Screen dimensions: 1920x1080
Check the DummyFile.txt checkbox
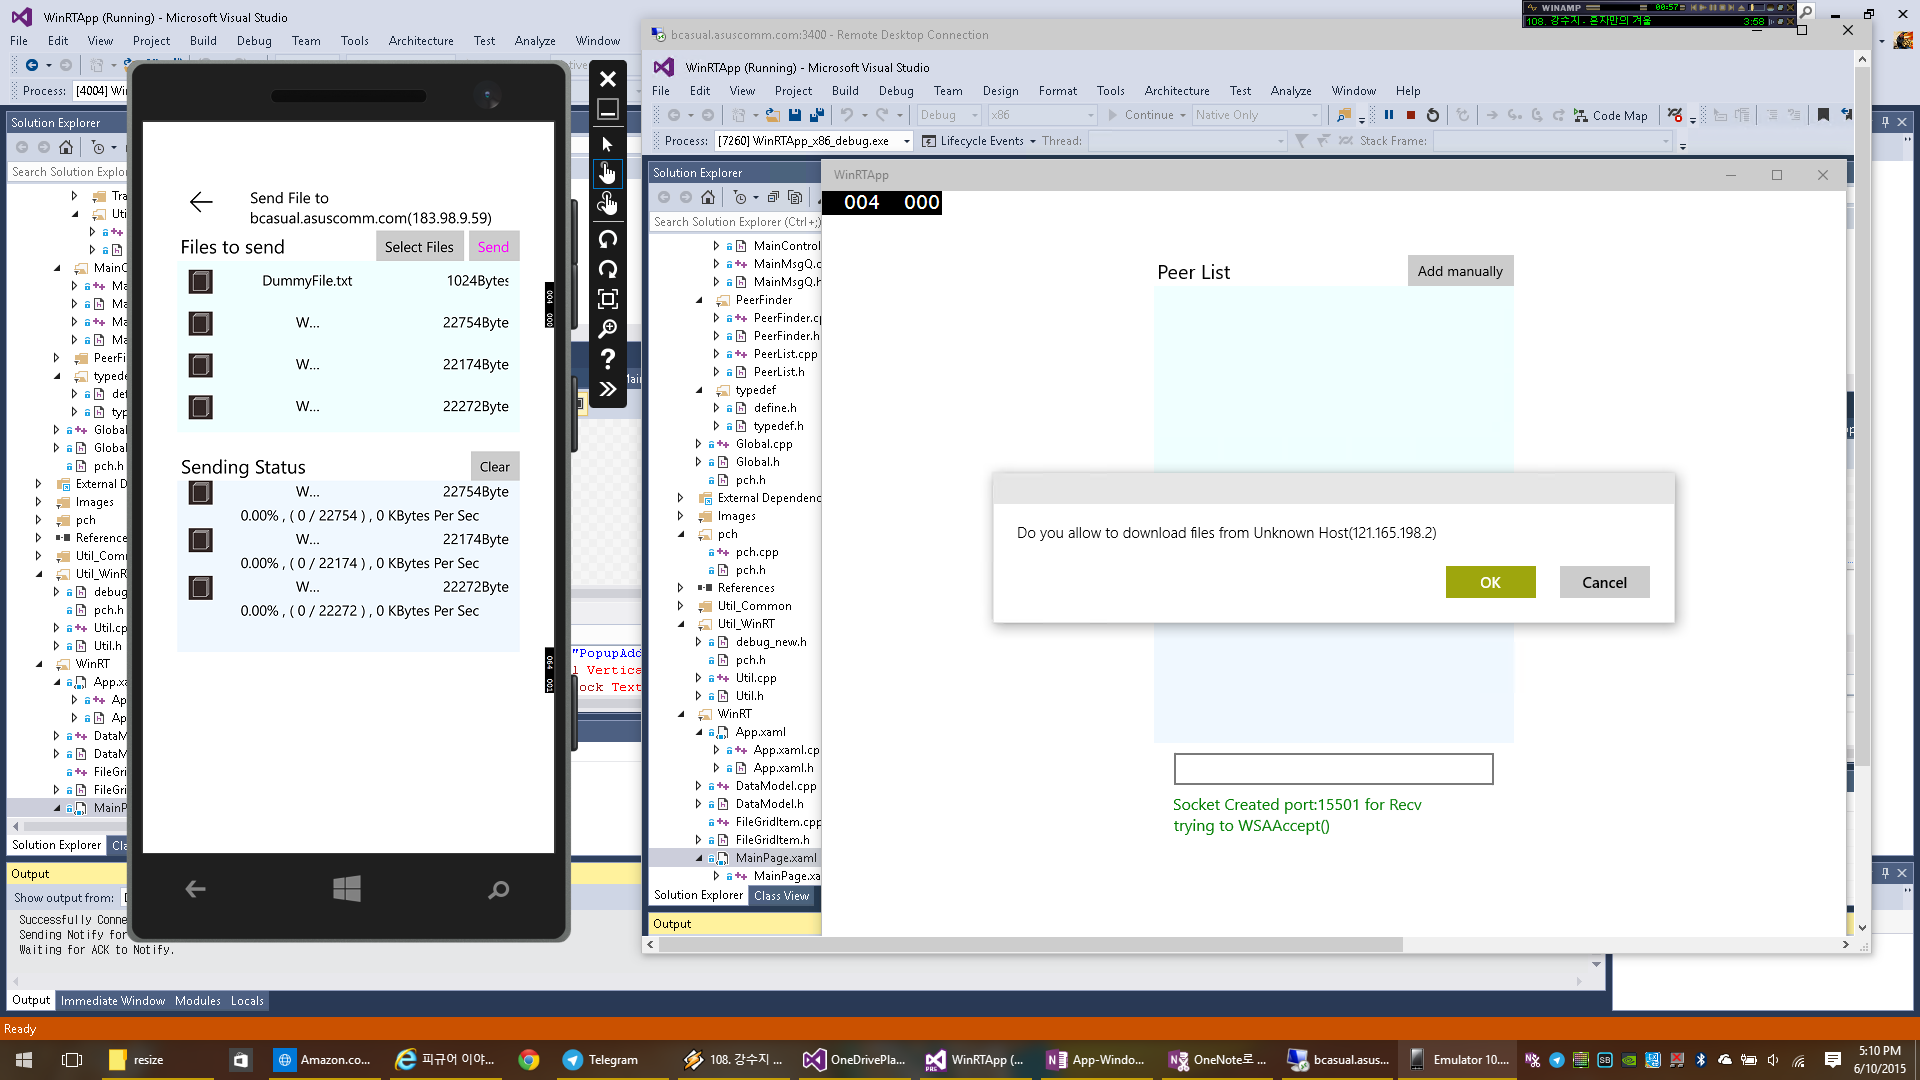[201, 281]
